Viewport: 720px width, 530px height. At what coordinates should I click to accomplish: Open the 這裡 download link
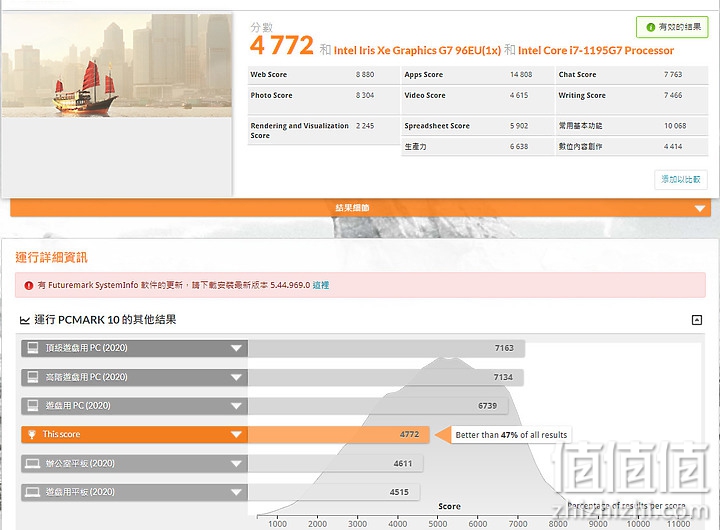321,285
